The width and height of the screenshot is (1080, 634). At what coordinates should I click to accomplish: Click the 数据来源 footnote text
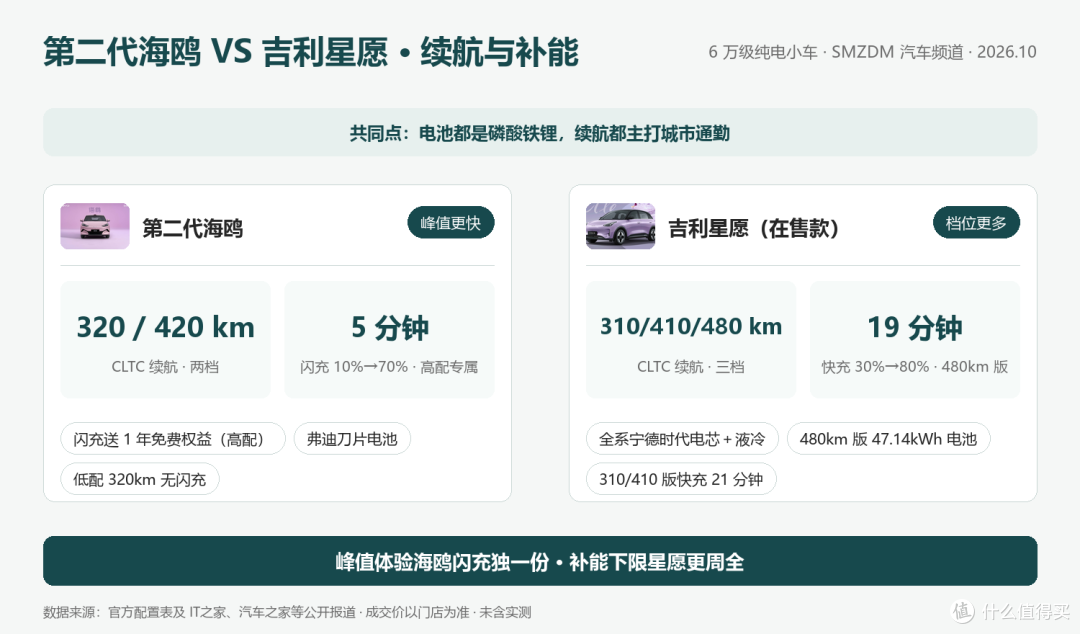pos(287,612)
